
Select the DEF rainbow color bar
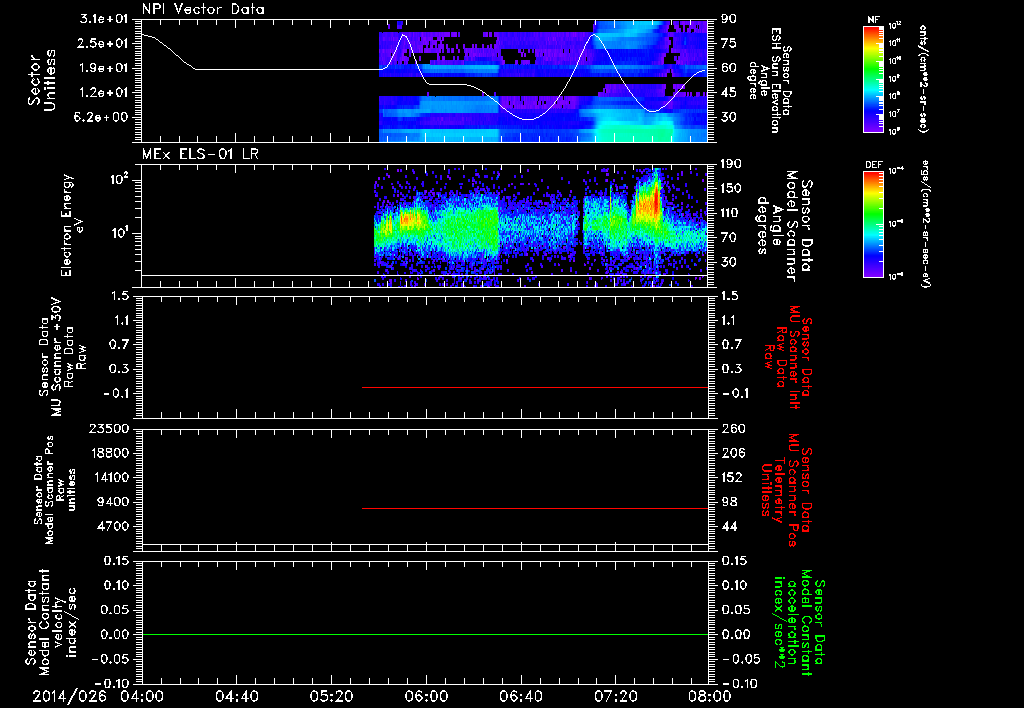pyautogui.click(x=873, y=224)
